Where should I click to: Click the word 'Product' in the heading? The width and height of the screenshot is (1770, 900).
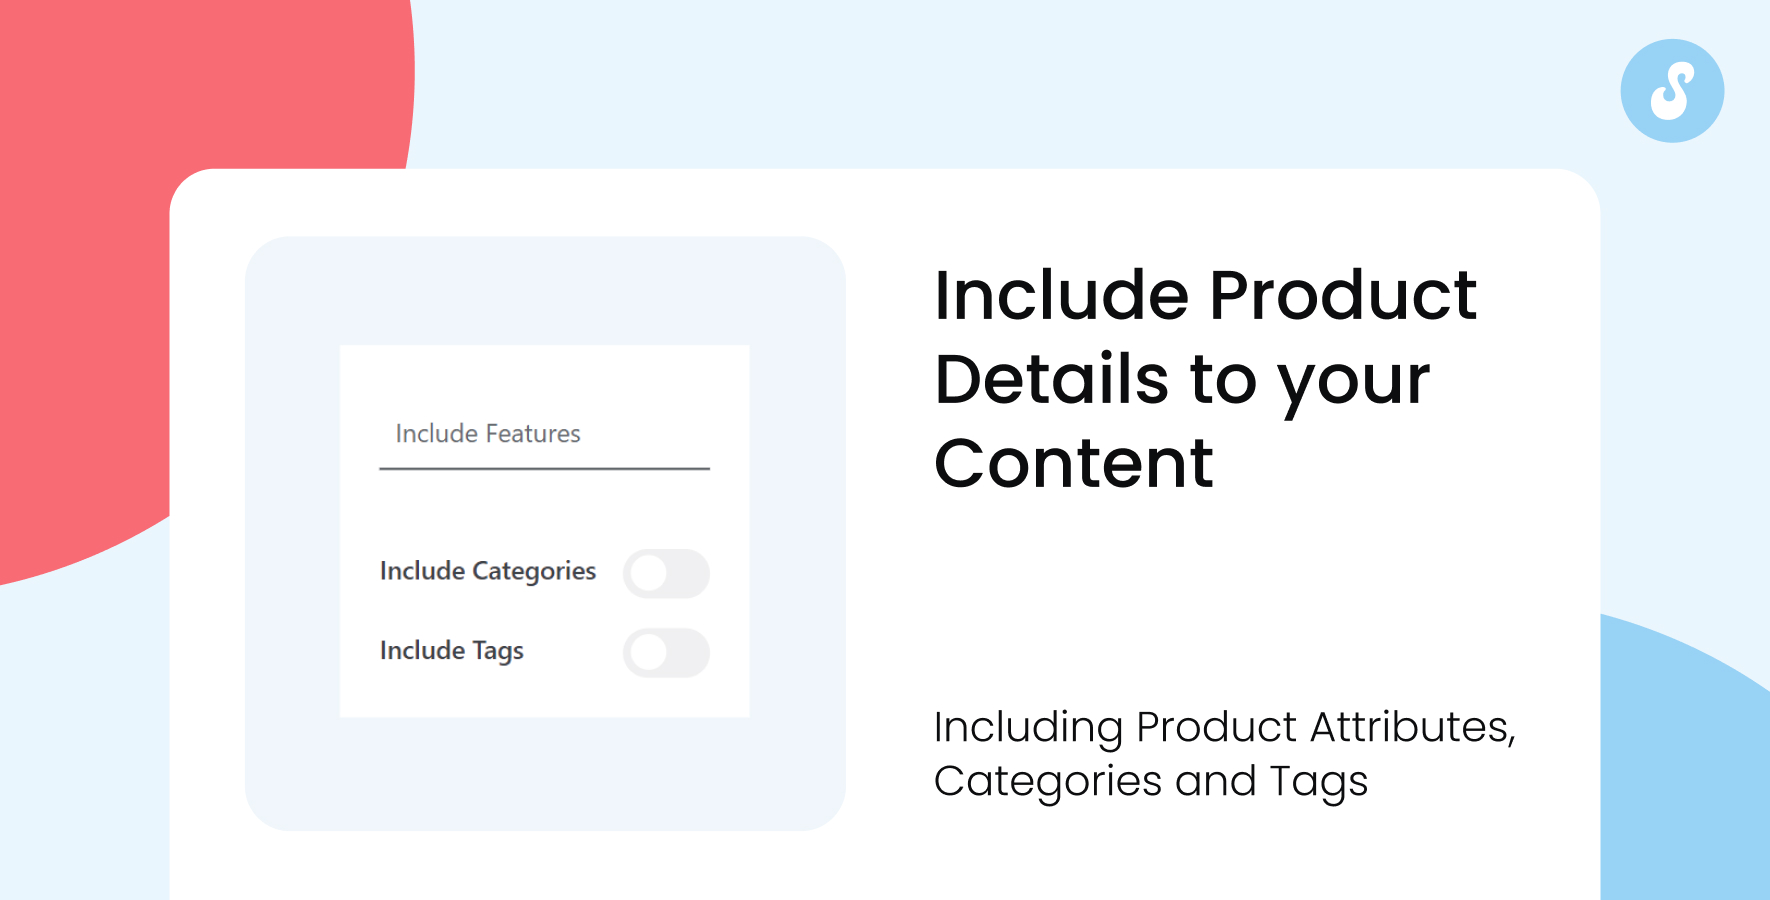coord(1343,296)
